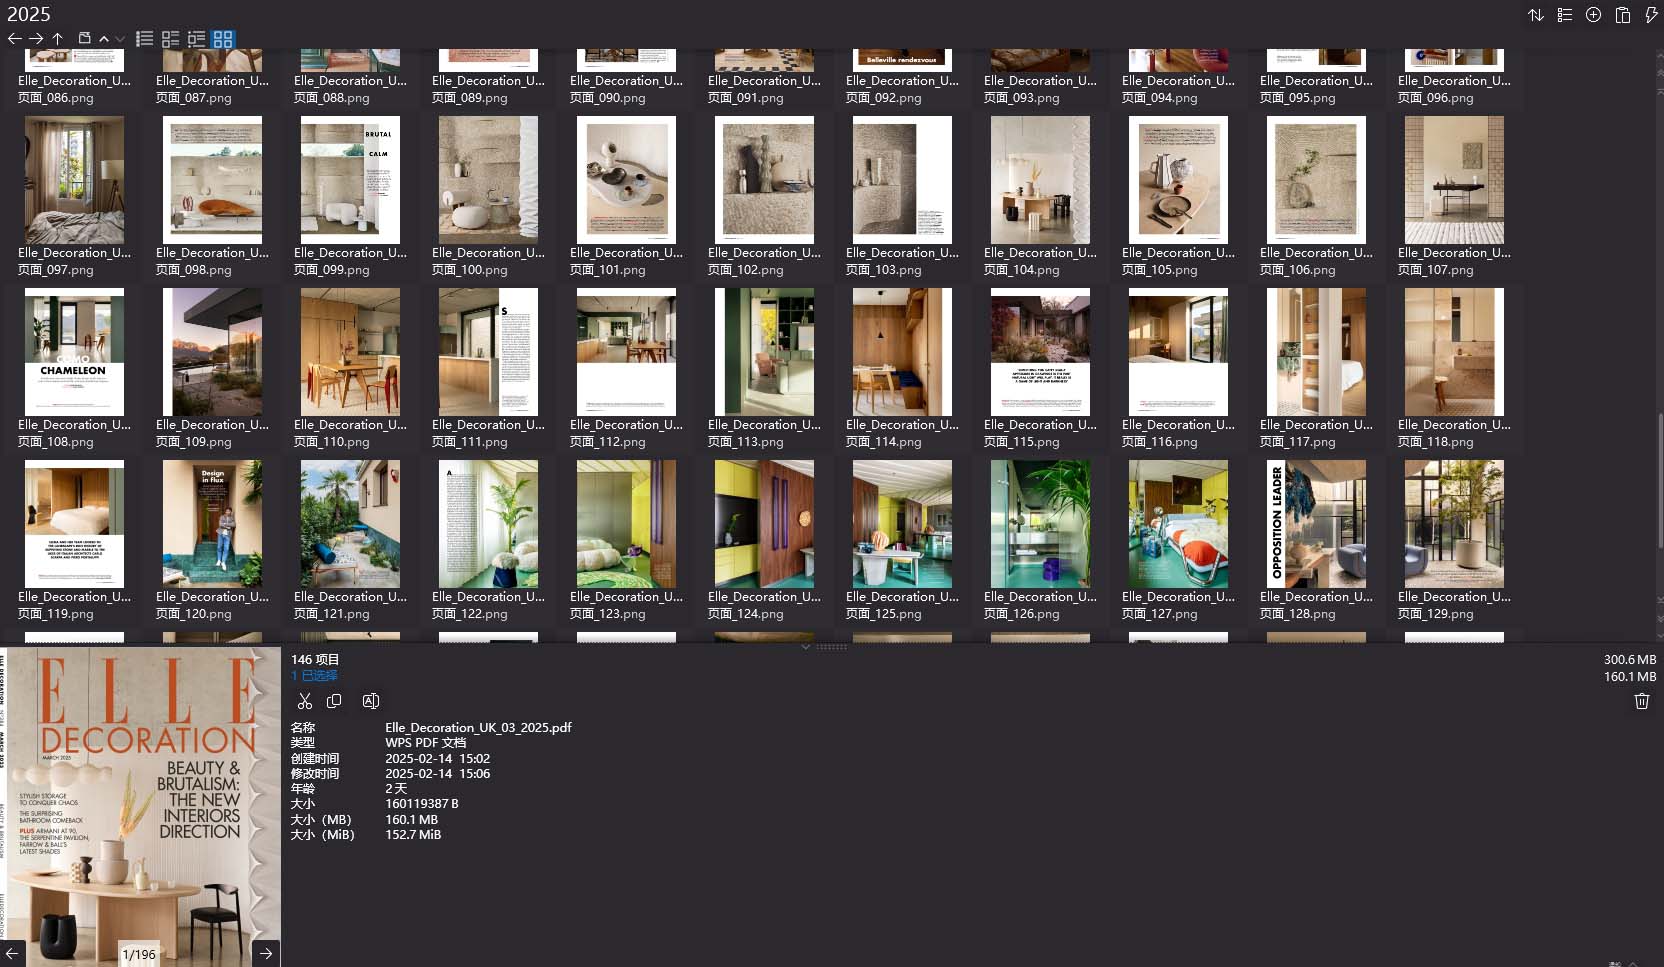
Task: Click the clipboard paste icon
Action: pos(1622,15)
